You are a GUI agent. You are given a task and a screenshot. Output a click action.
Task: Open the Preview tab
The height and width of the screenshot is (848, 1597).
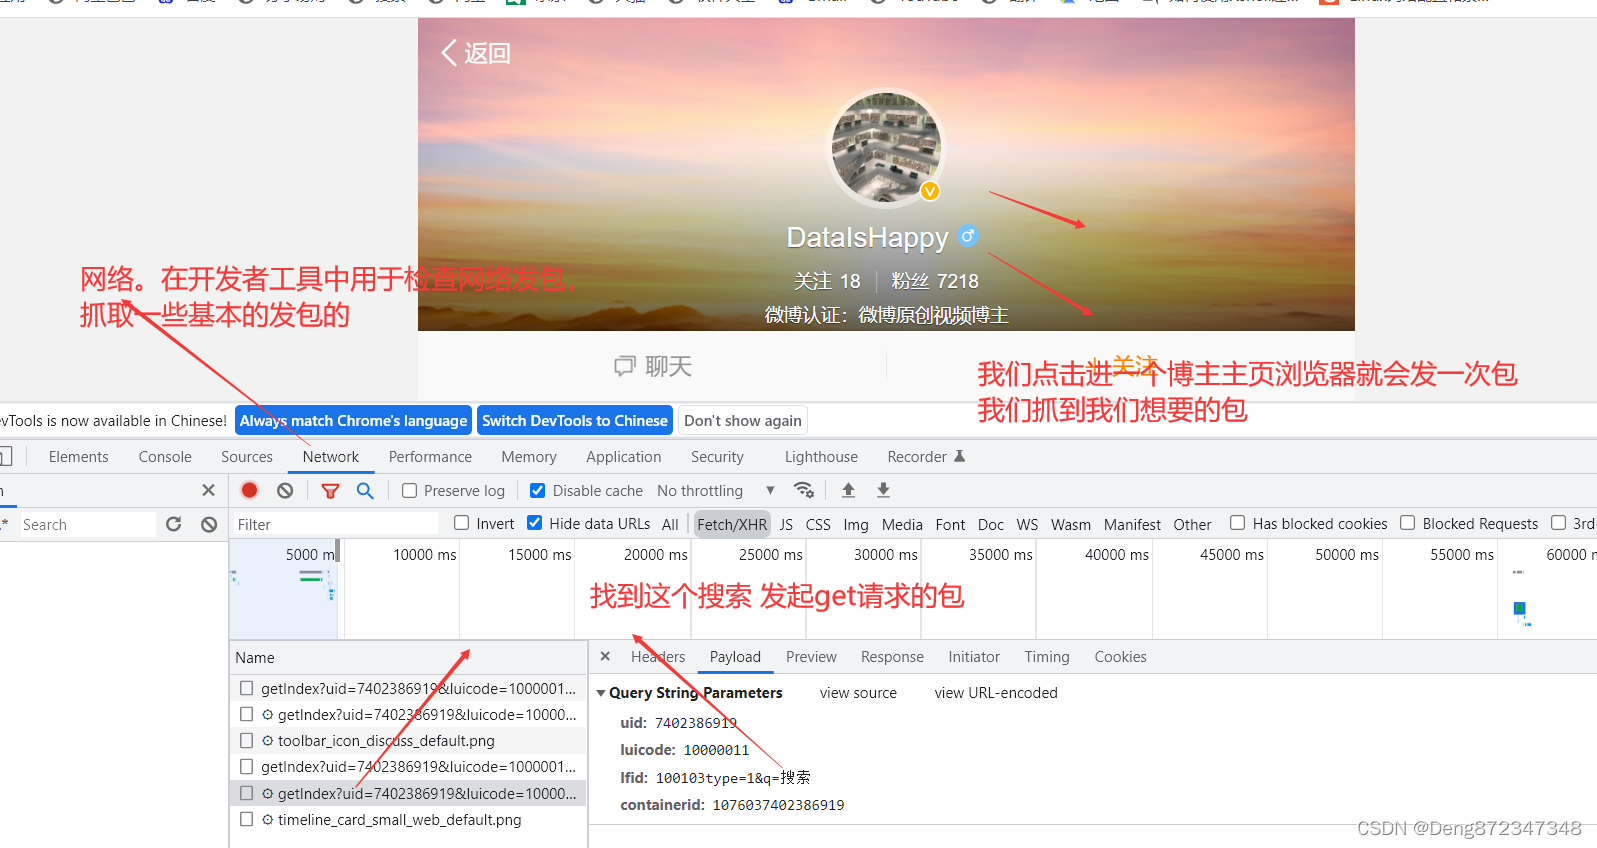811,657
